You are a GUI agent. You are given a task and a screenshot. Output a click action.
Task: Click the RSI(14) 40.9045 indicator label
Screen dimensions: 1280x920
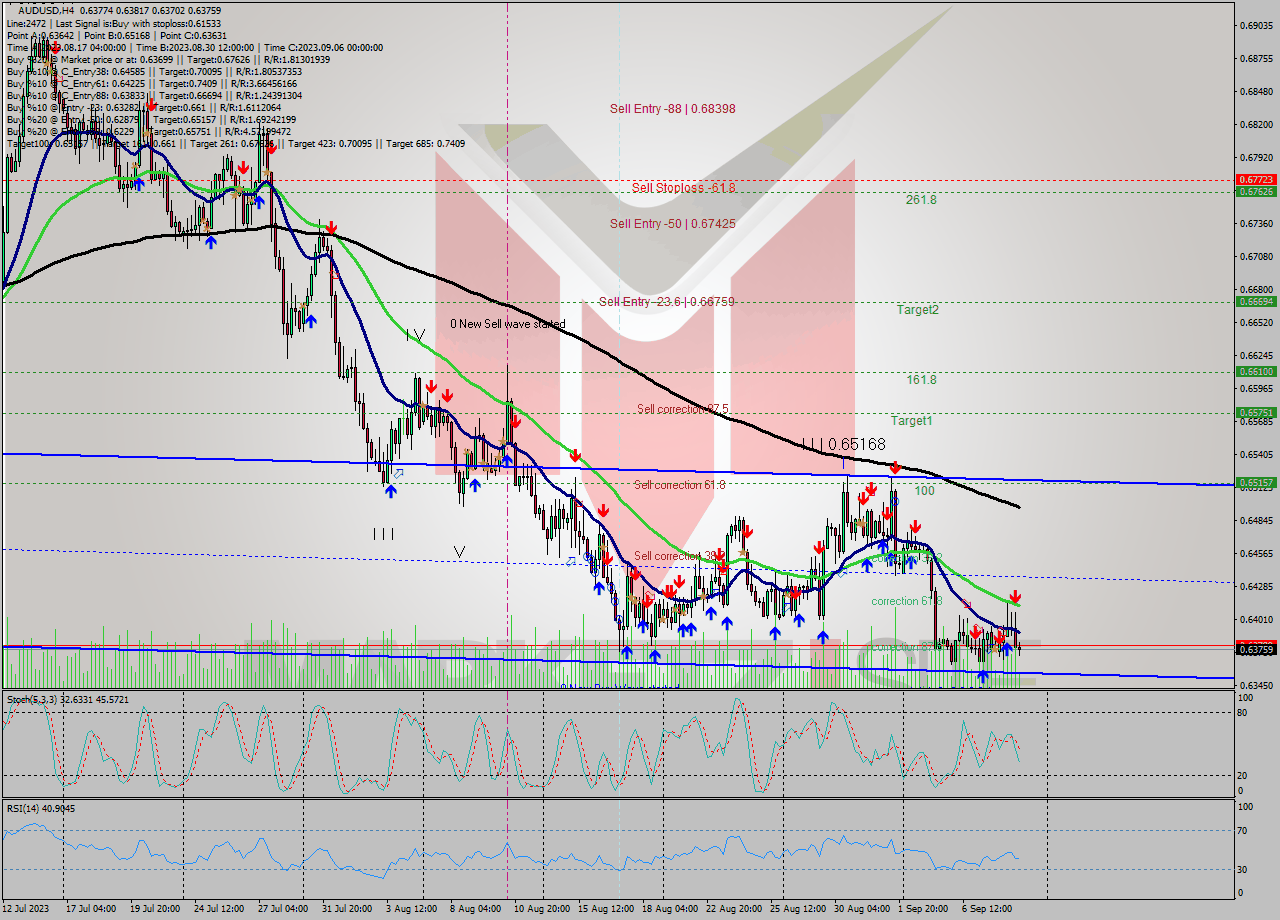click(x=41, y=808)
